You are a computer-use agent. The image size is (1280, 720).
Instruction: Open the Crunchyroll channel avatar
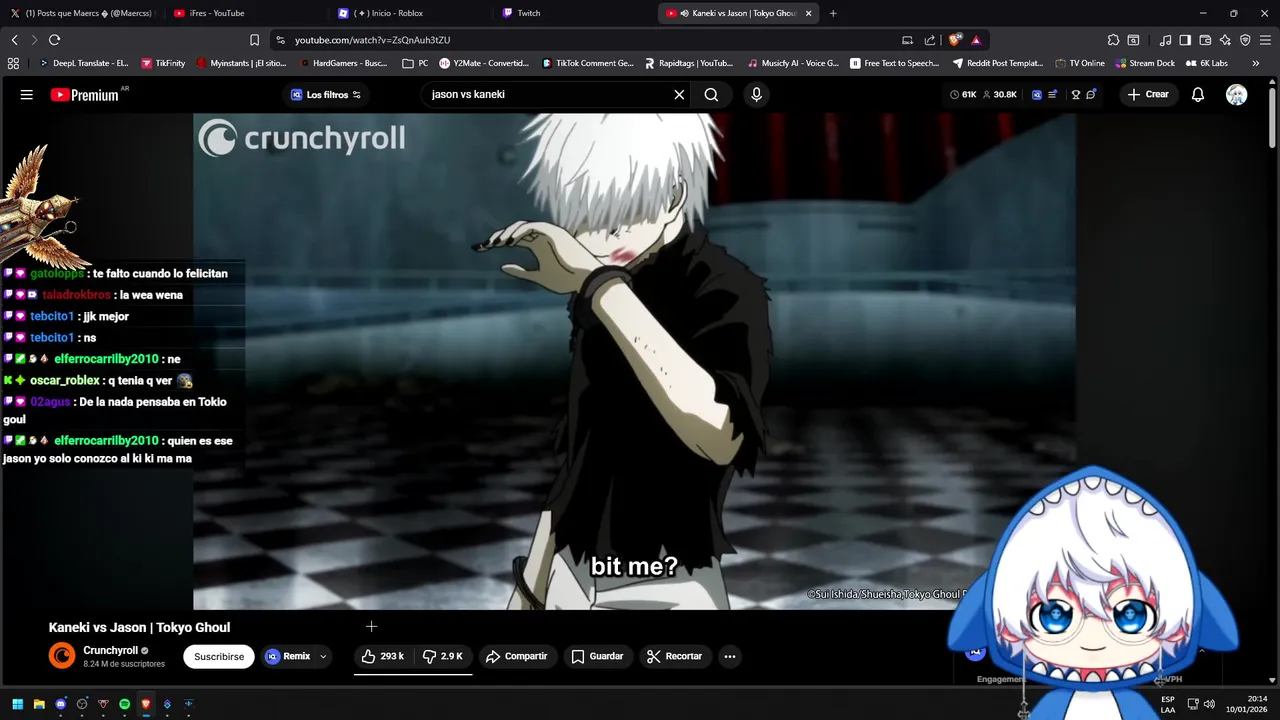[x=62, y=657]
